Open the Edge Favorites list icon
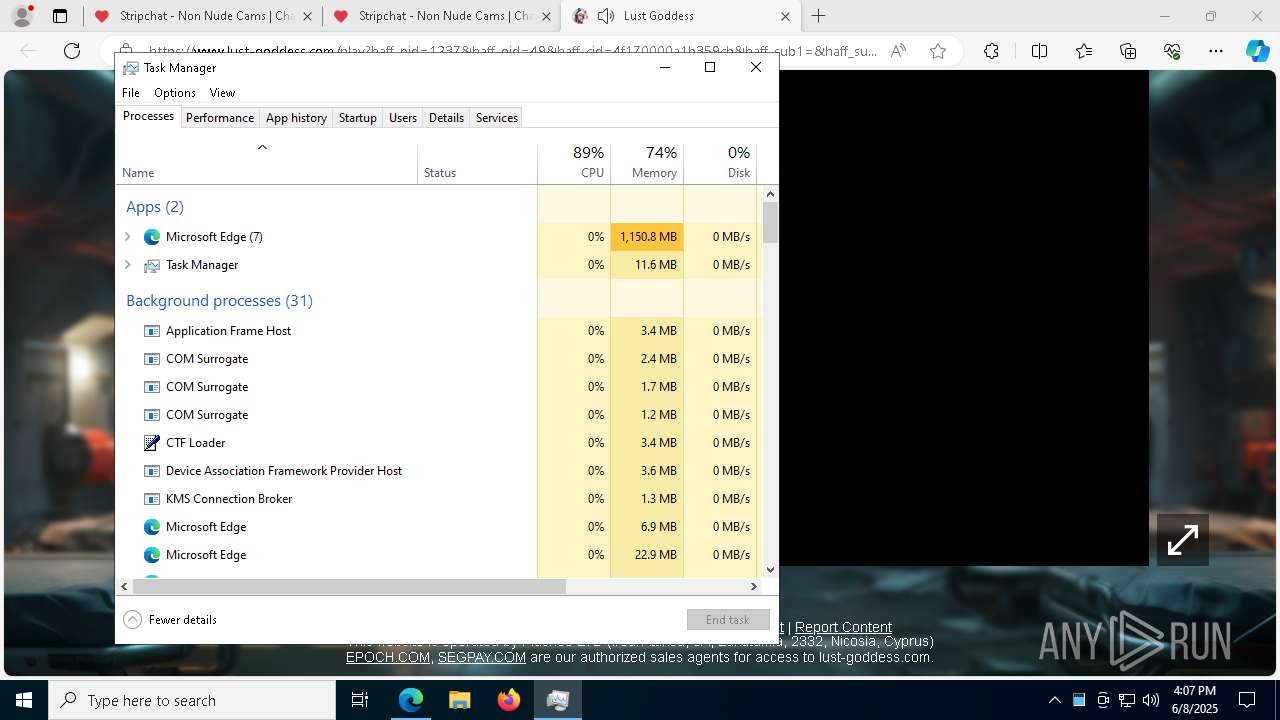The image size is (1280, 720). (1084, 51)
